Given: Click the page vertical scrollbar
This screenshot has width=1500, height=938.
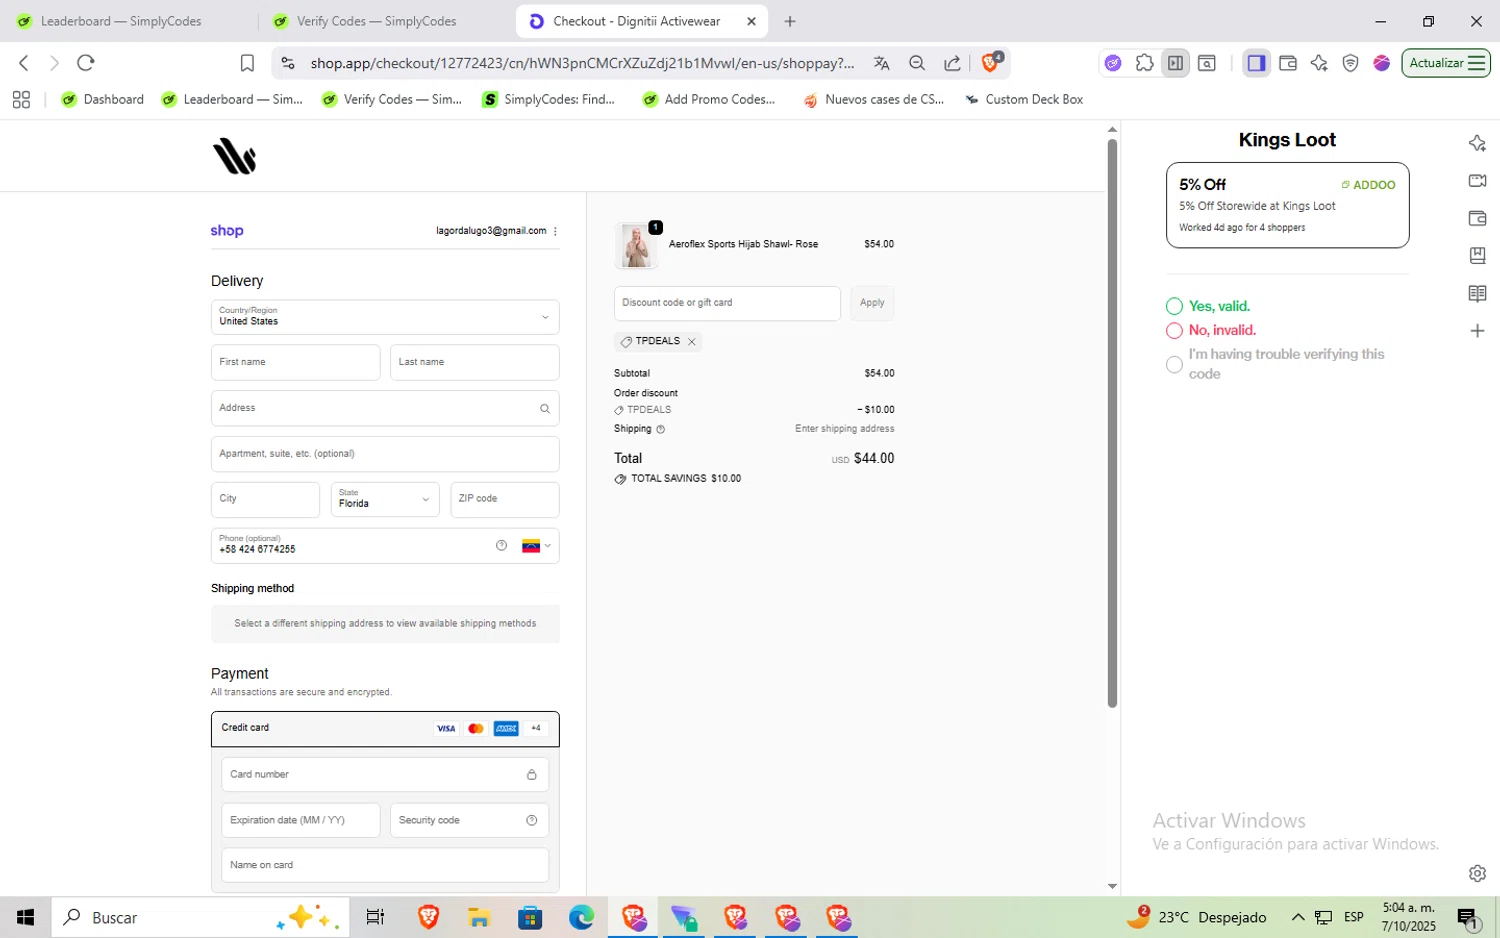Looking at the screenshot, I should point(1112,422).
